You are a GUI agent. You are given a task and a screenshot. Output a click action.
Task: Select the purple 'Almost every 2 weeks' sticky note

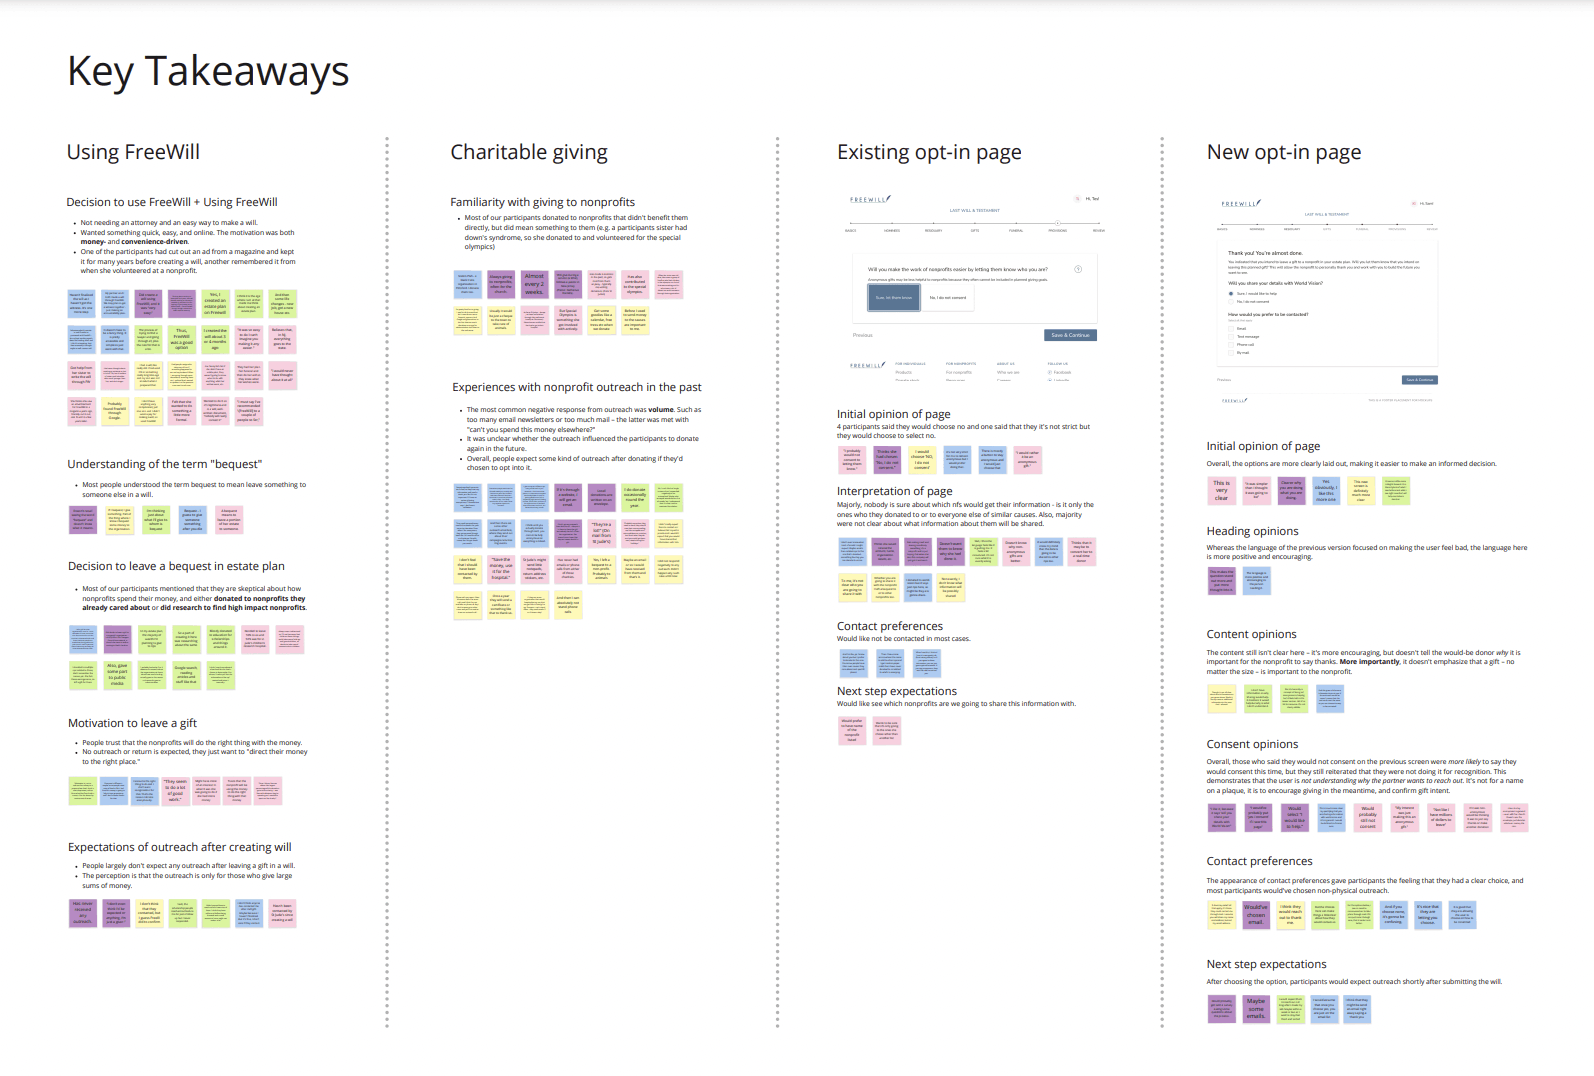click(x=534, y=284)
